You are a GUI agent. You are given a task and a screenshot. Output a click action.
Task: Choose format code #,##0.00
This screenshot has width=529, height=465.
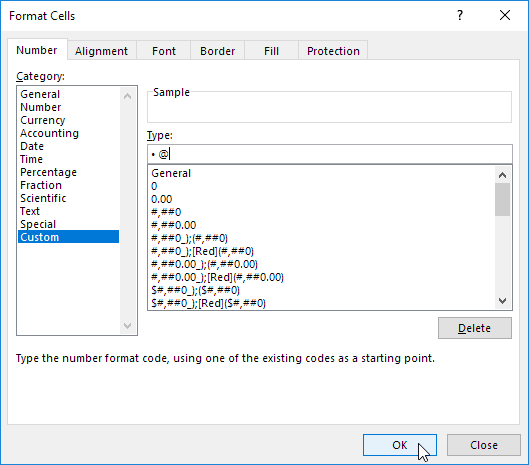click(x=322, y=225)
